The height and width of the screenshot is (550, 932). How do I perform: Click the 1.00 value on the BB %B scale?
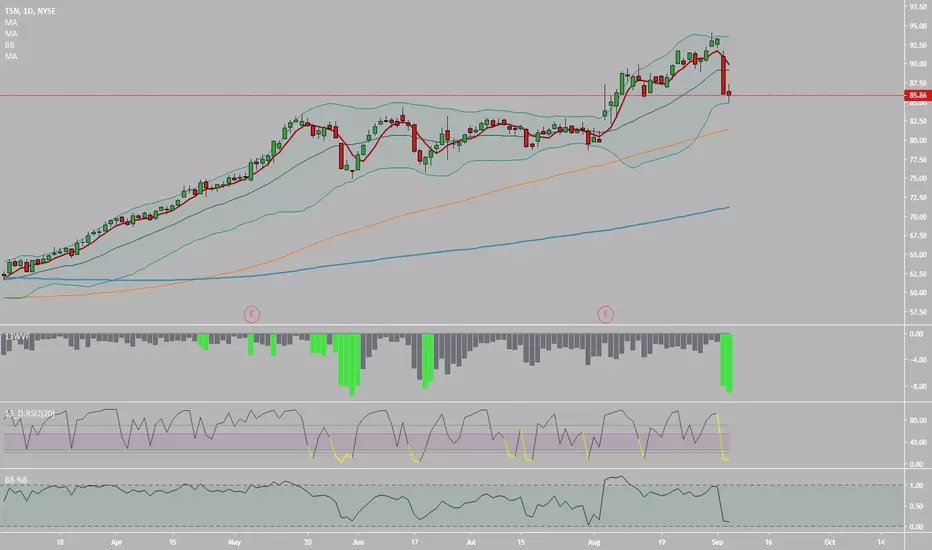917,485
